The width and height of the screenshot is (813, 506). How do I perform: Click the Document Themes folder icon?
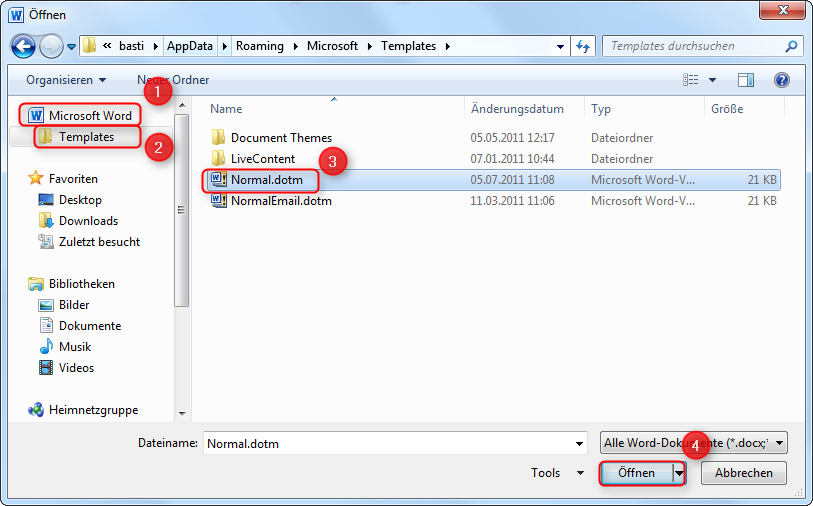point(218,137)
